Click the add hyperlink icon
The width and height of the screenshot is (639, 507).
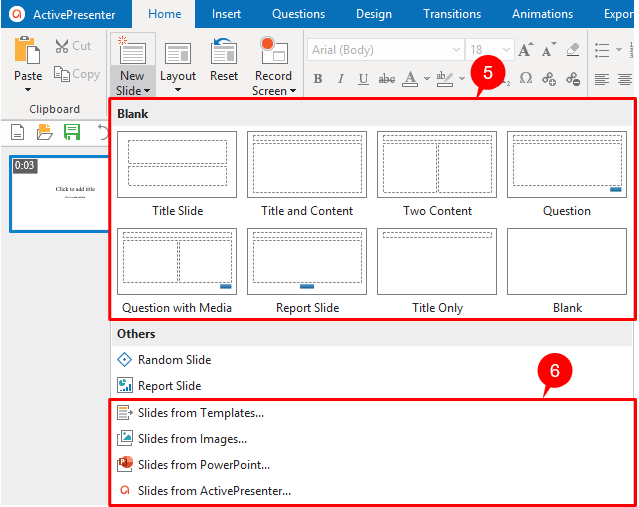tap(549, 79)
